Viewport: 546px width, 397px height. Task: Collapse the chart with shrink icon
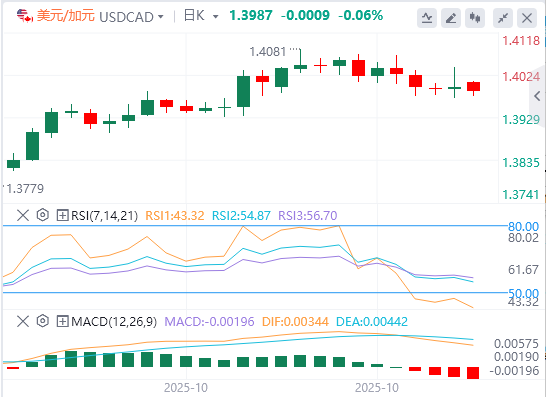click(503, 18)
